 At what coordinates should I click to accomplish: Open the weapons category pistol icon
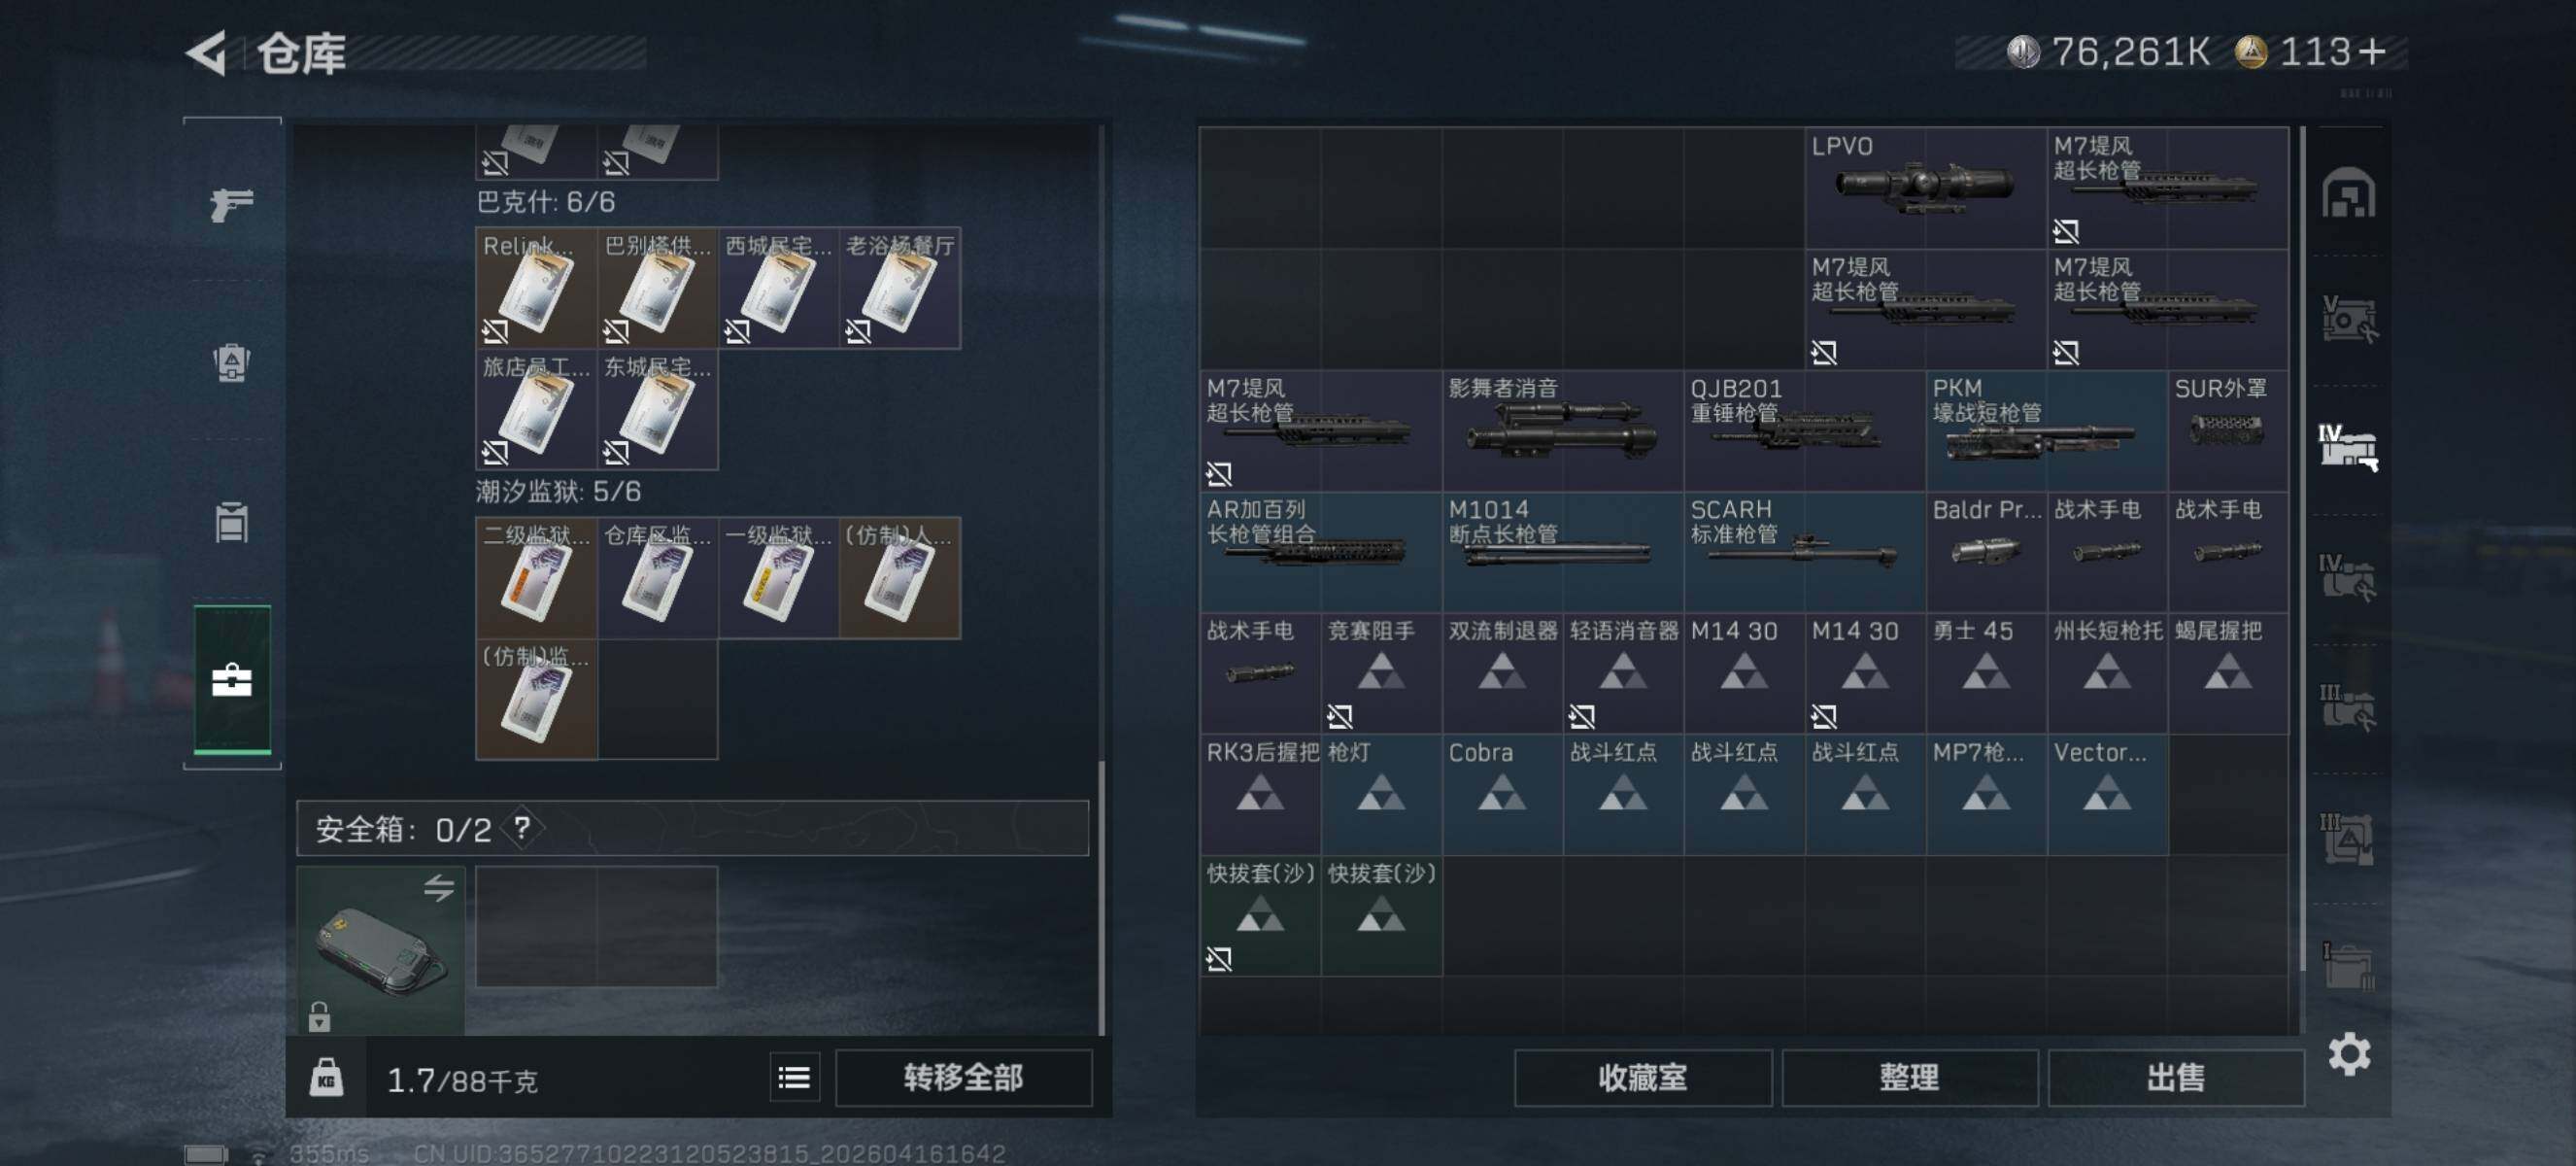(x=231, y=204)
